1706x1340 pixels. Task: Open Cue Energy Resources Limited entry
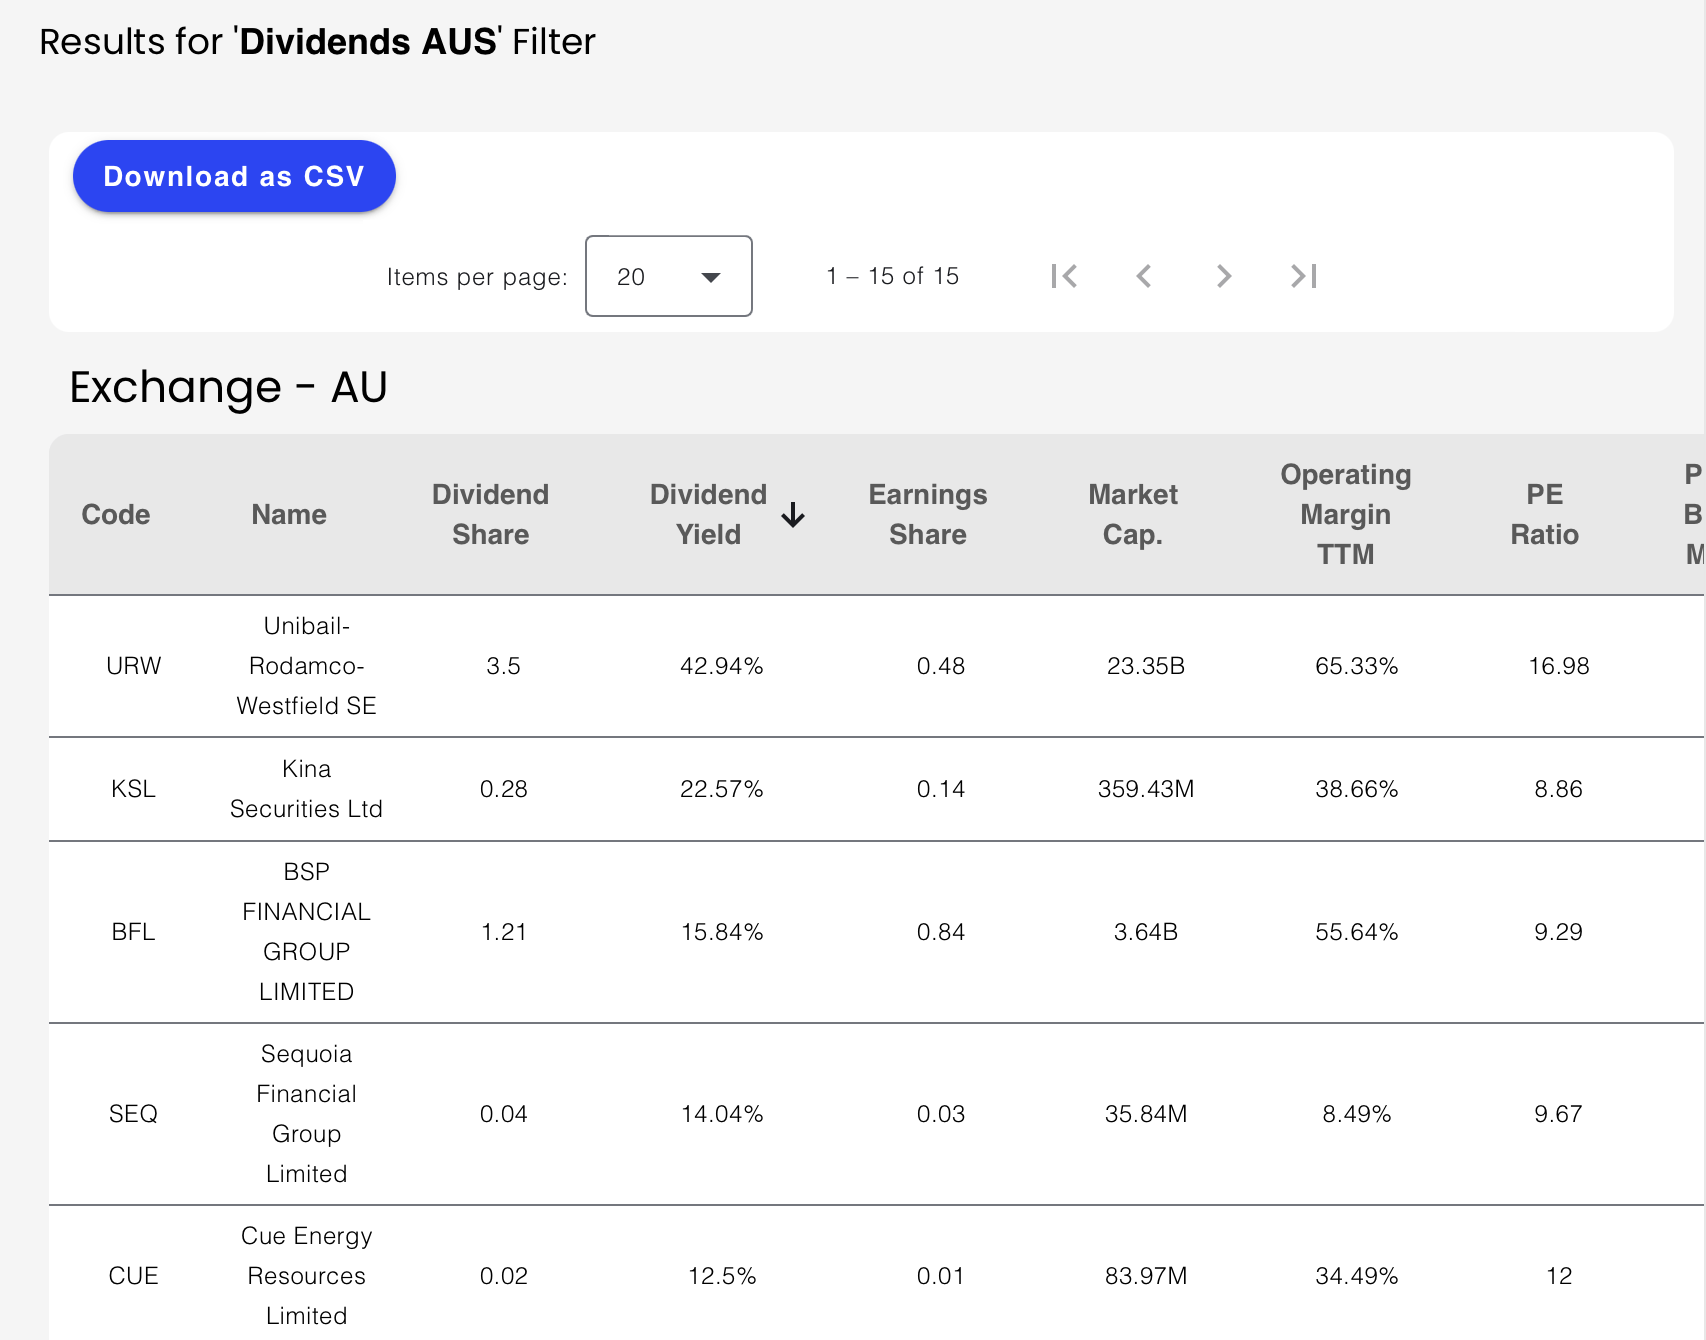point(306,1276)
